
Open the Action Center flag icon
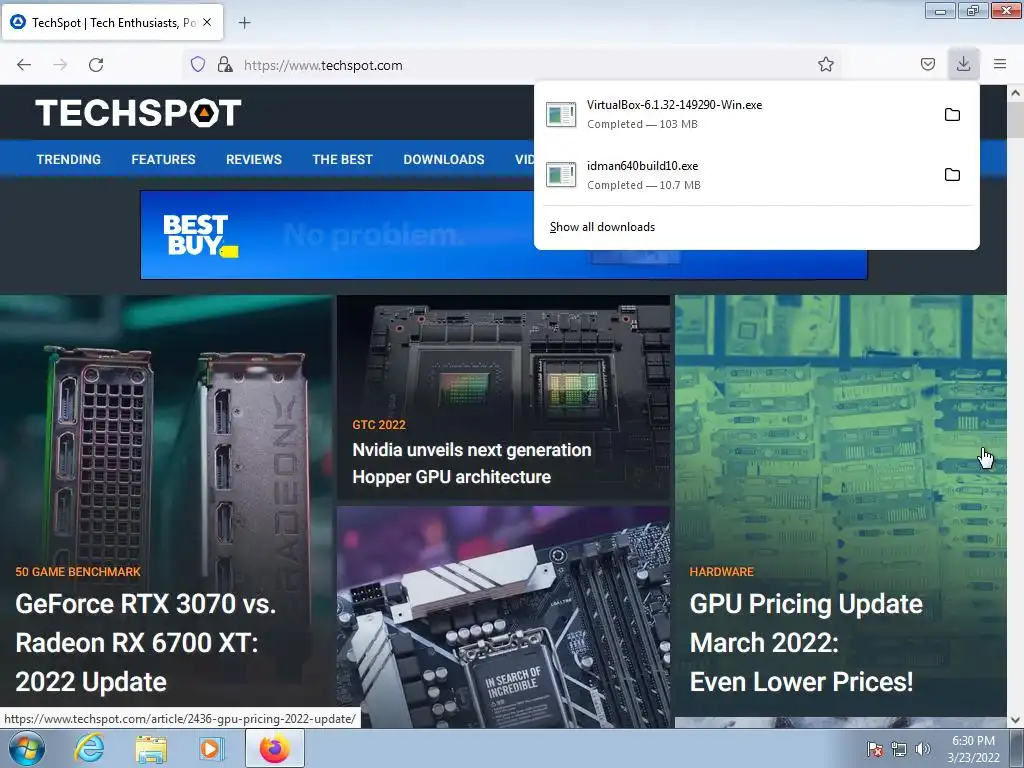(874, 749)
